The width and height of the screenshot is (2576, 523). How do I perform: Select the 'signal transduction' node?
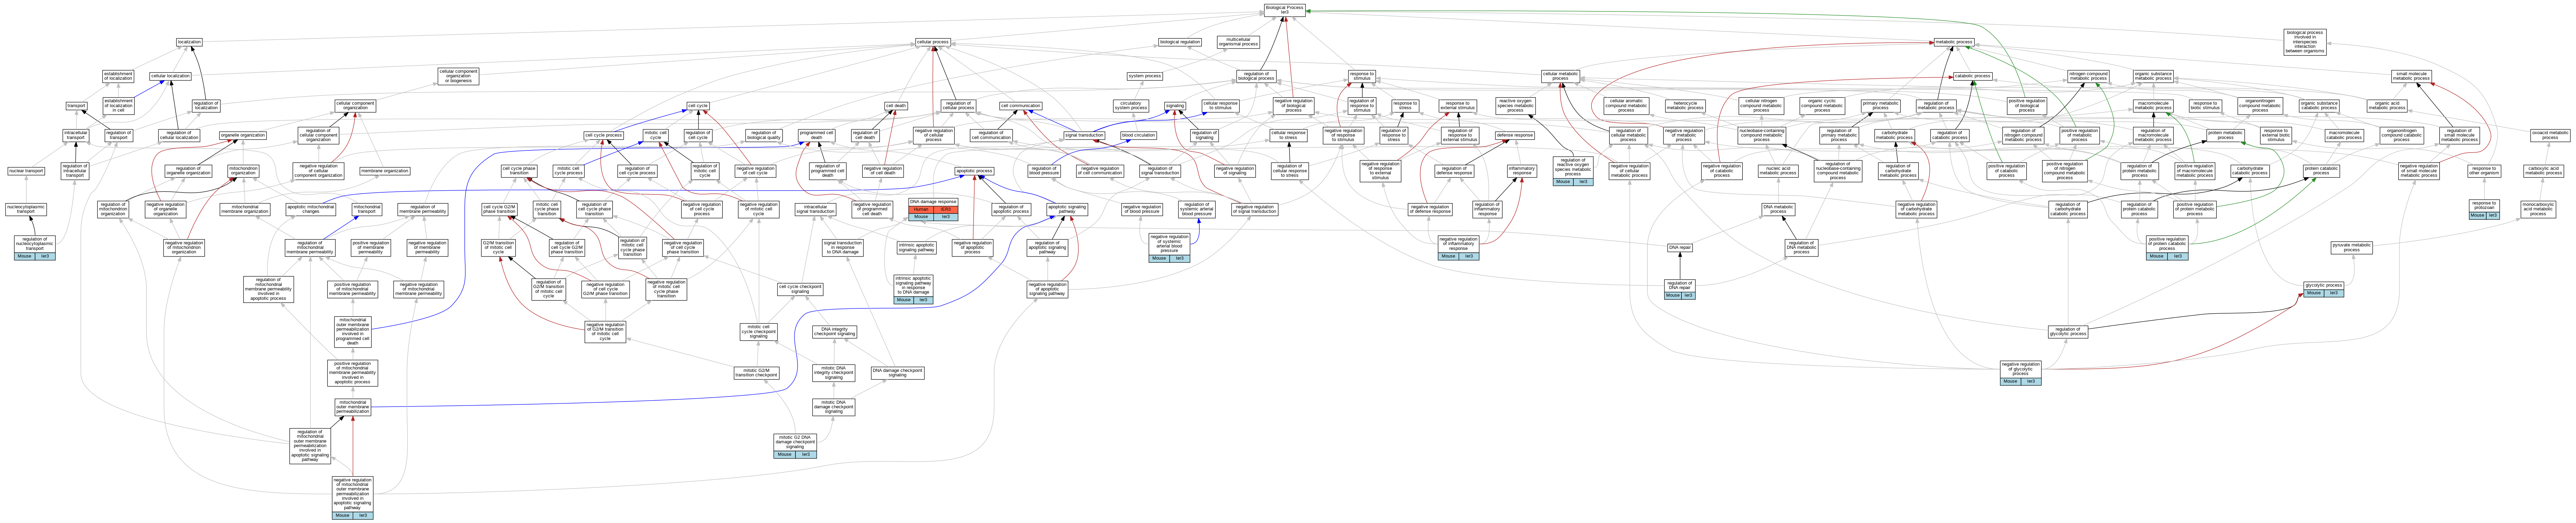tap(1084, 135)
